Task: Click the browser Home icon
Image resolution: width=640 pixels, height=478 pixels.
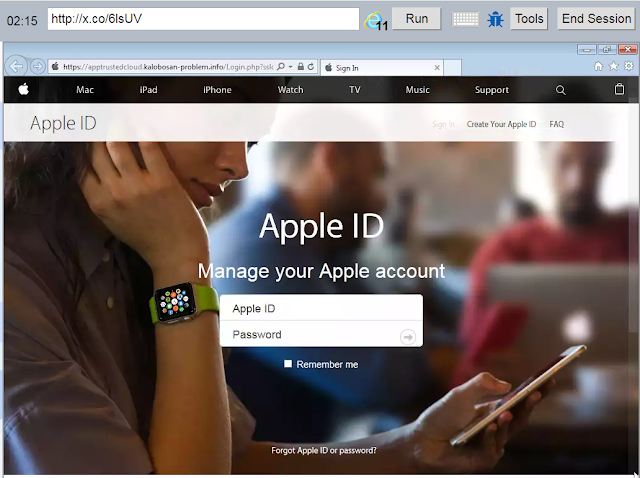Action: (598, 66)
